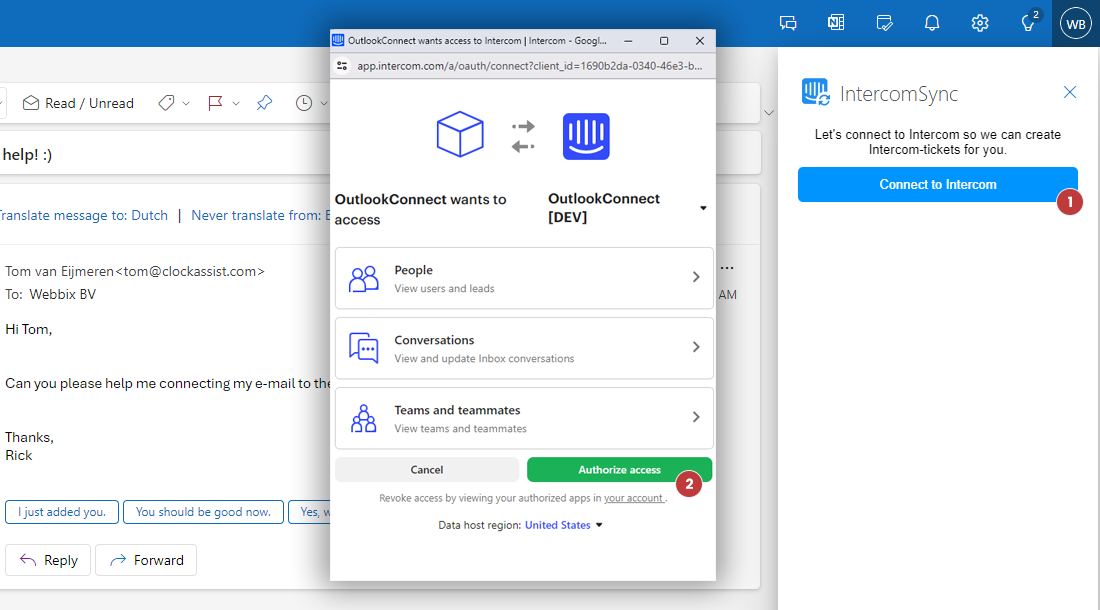This screenshot has width=1100, height=610.
Task: Flag the message with flag icon
Action: tap(215, 103)
